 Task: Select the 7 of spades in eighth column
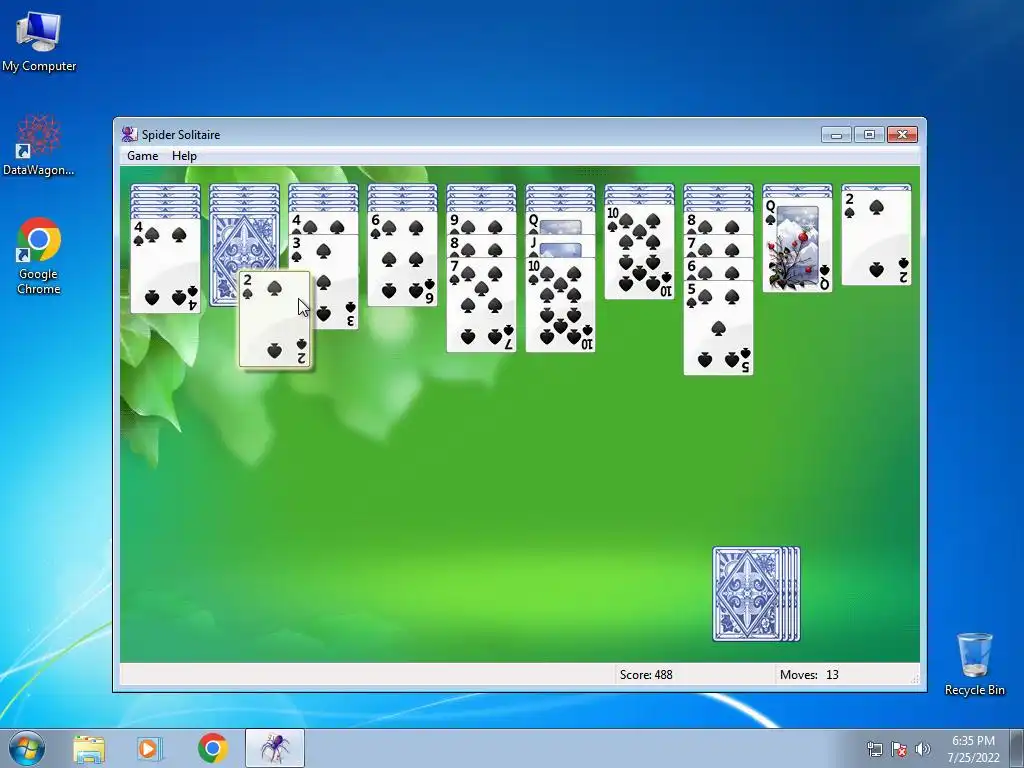coord(718,246)
